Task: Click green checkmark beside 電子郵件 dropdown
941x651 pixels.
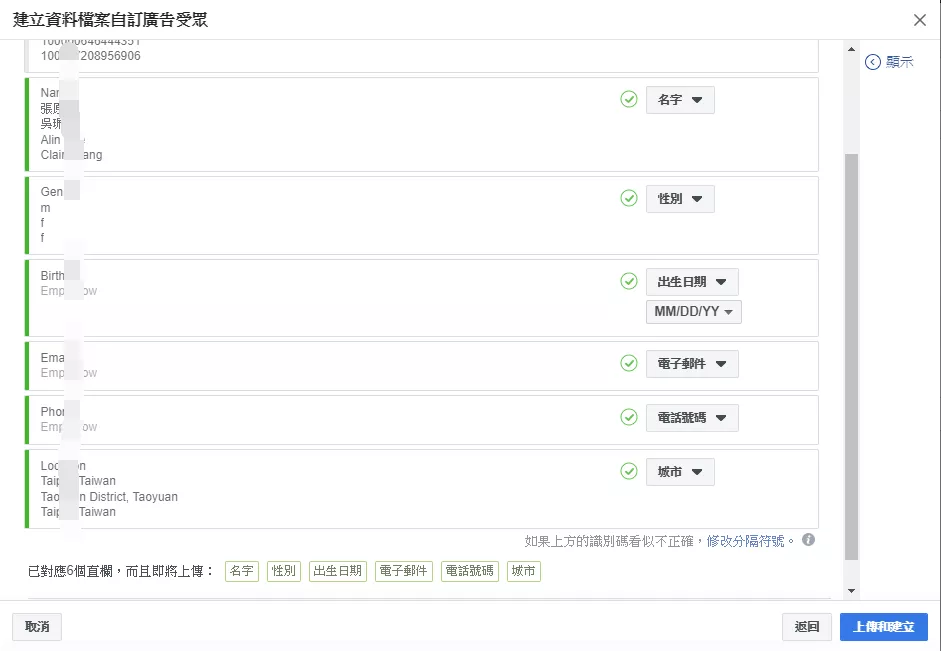Action: 628,363
